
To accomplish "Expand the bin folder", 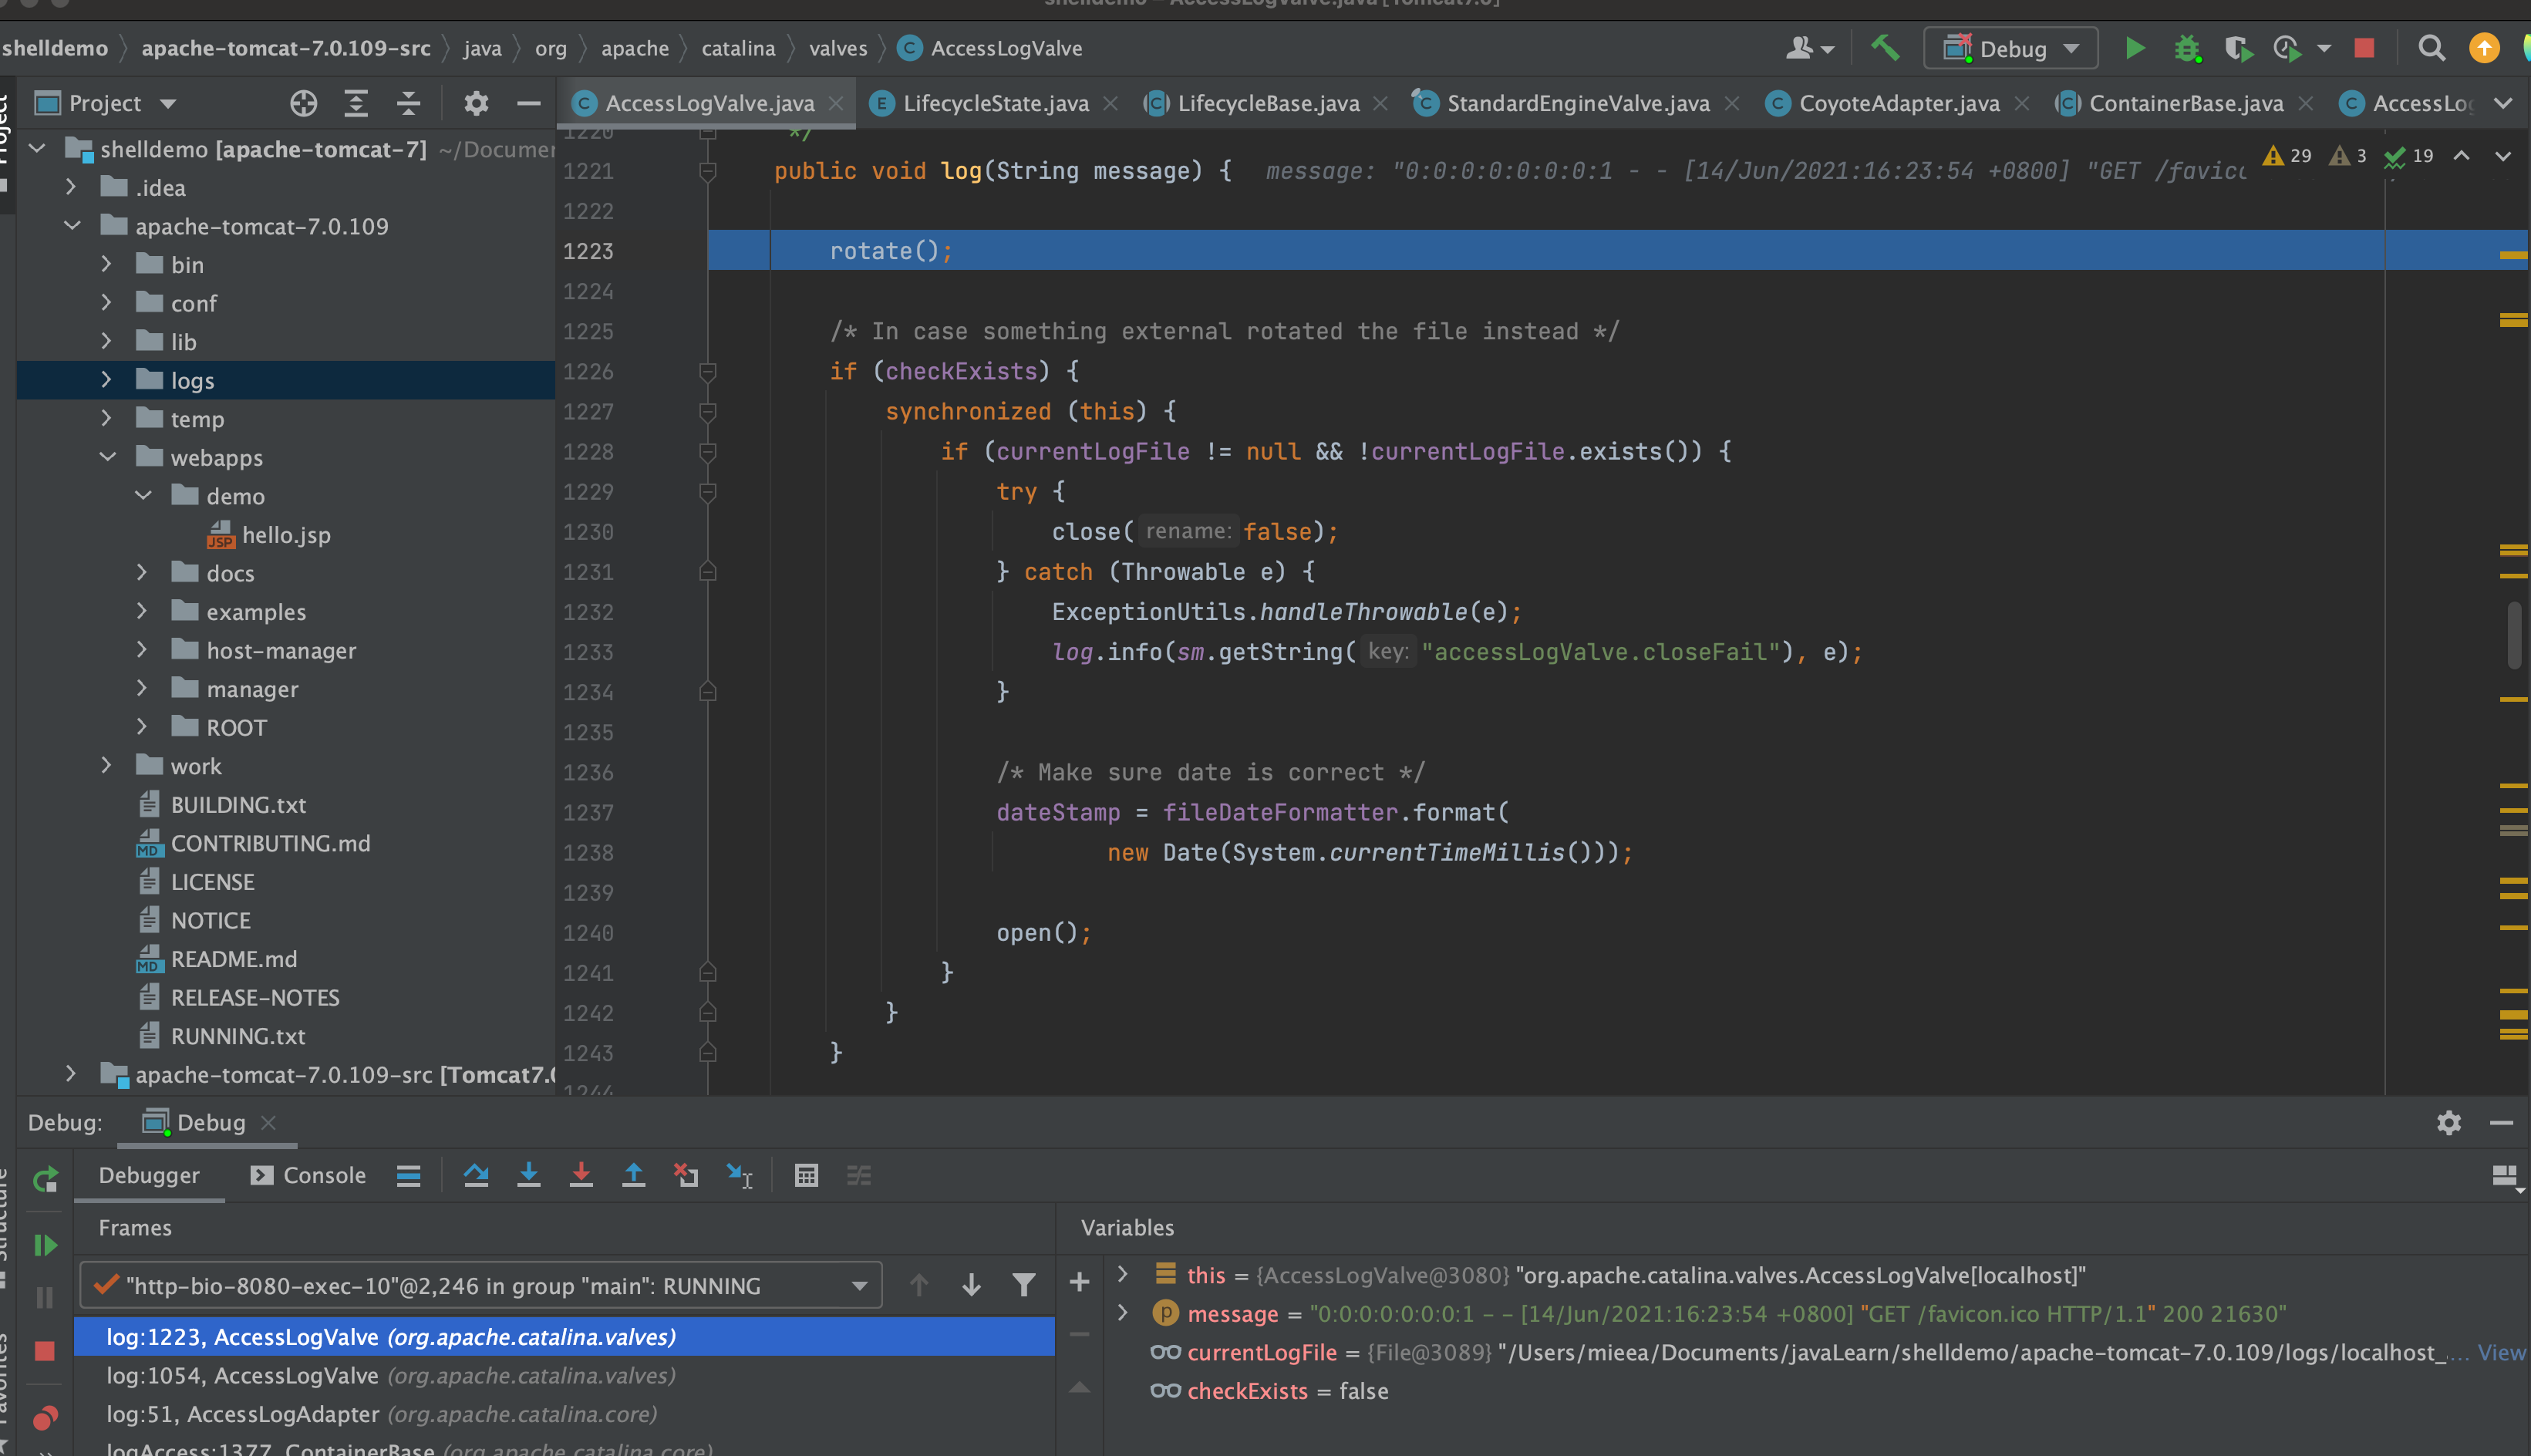I will (107, 264).
